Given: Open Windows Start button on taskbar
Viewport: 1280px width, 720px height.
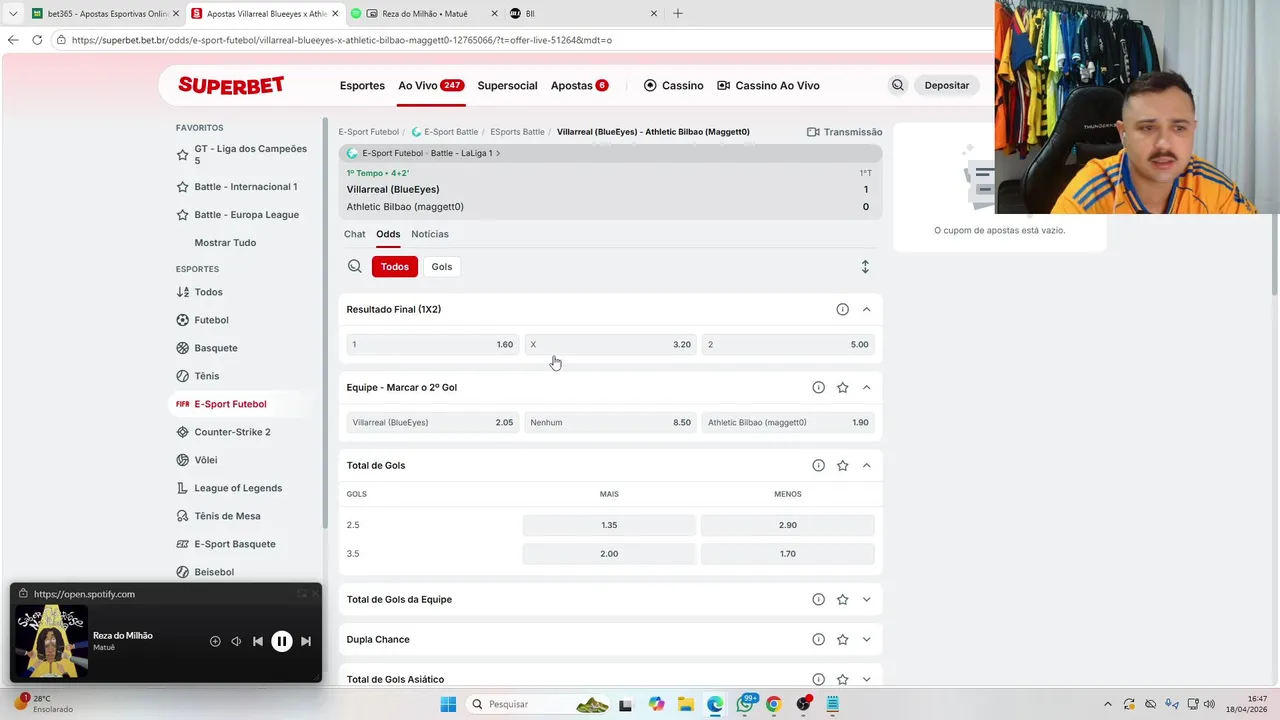Looking at the screenshot, I should [x=448, y=704].
